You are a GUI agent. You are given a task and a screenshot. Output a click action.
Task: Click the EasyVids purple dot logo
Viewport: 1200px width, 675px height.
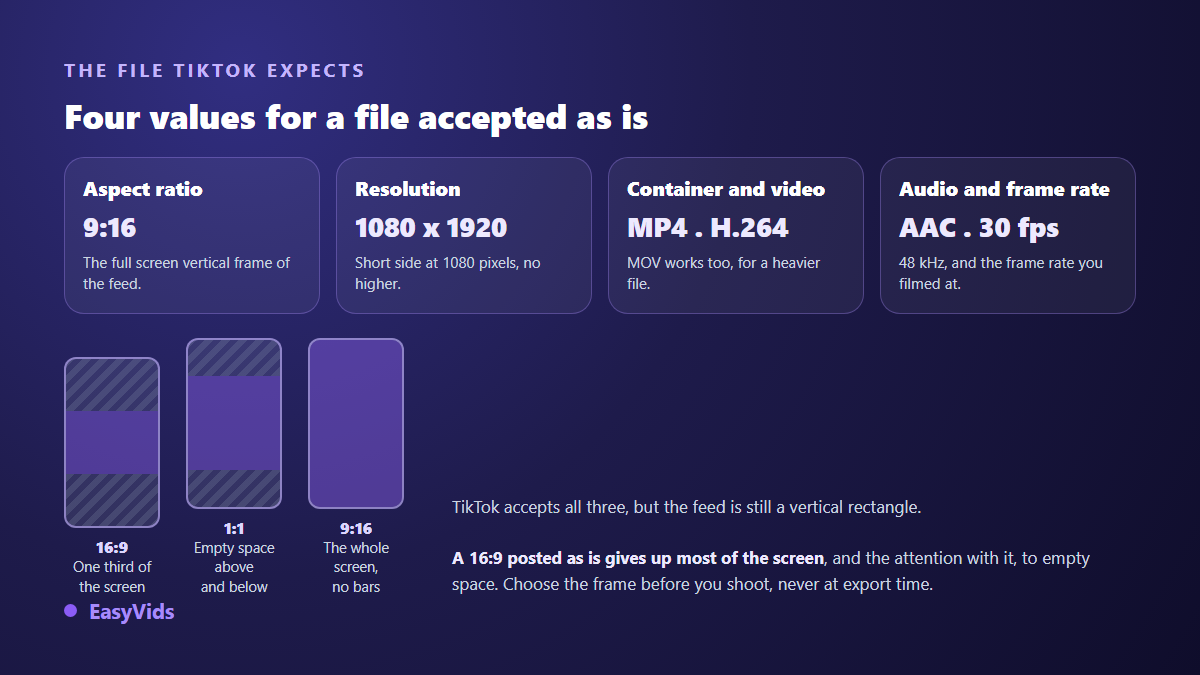coord(70,611)
